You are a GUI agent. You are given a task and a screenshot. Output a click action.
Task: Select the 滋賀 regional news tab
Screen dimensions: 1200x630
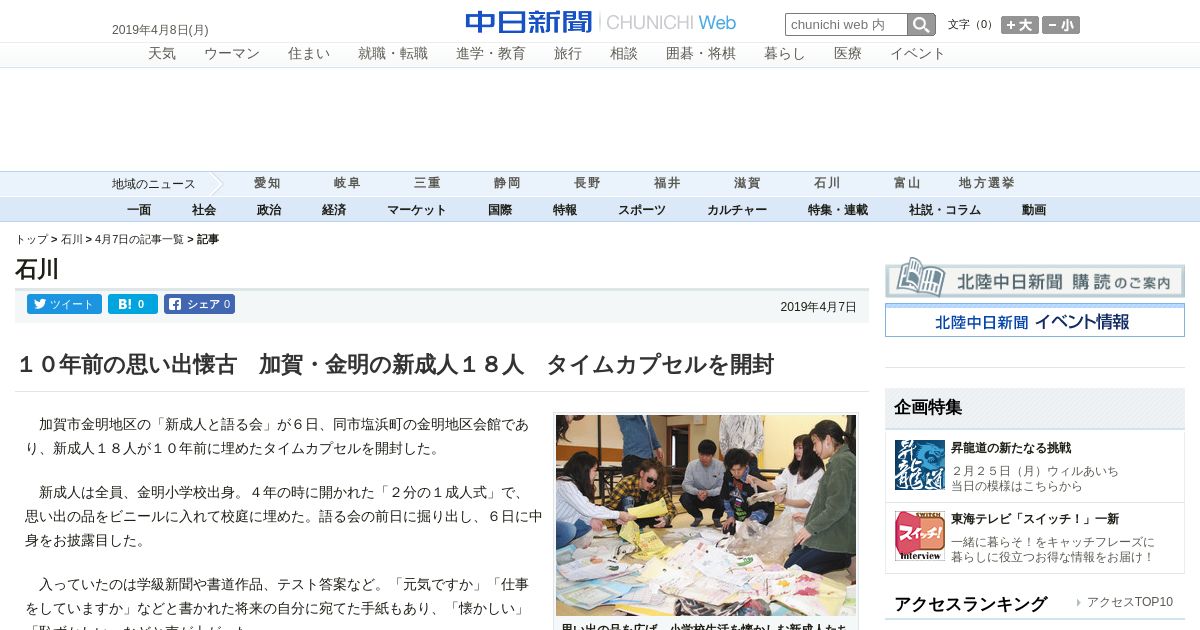[x=747, y=183]
